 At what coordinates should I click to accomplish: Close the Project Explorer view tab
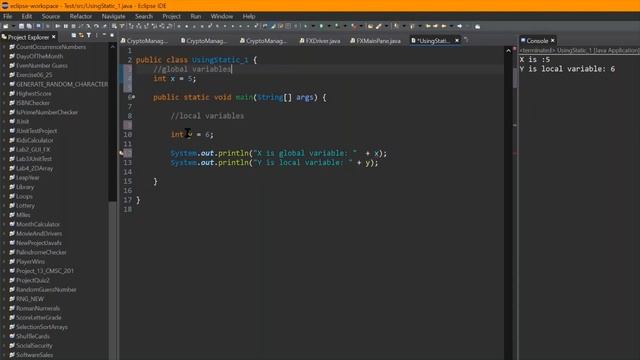click(53, 37)
